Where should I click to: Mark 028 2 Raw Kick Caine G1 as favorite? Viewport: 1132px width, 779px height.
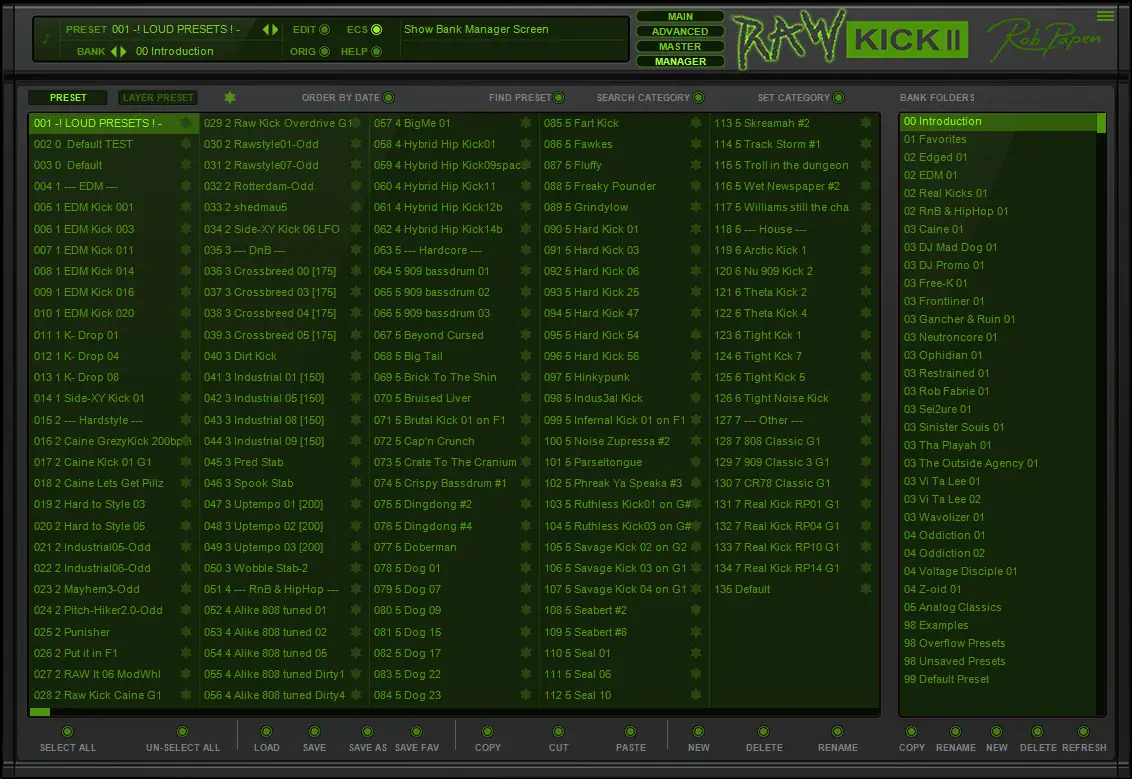click(x=186, y=695)
